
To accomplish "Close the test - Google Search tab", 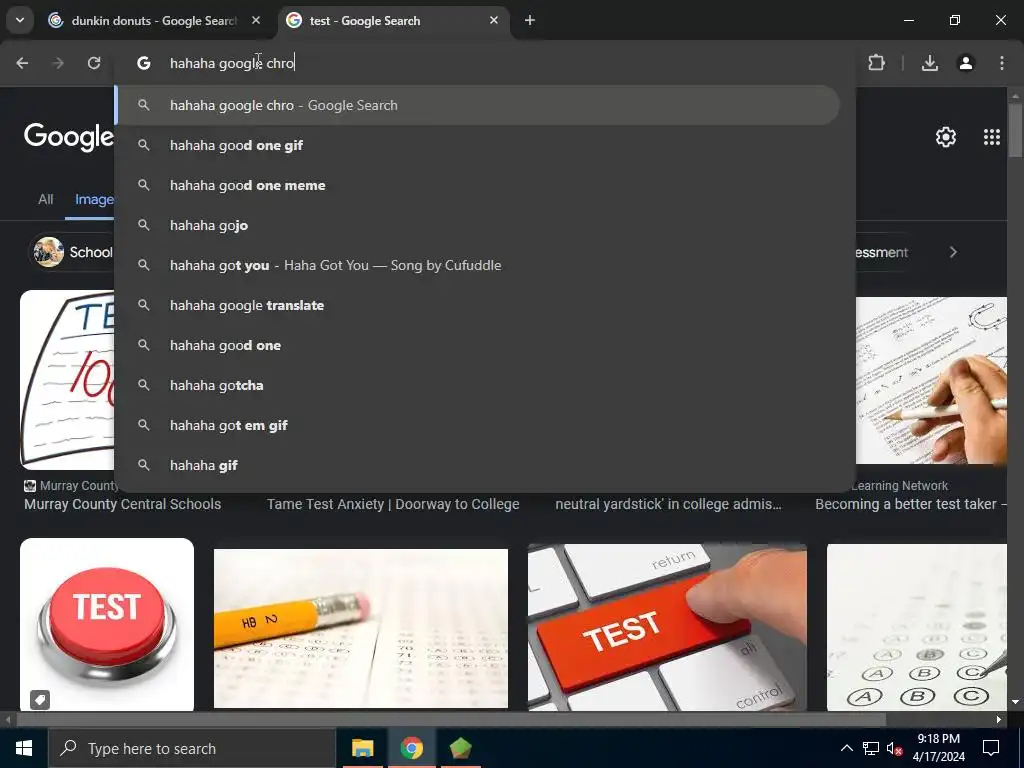I will point(494,20).
